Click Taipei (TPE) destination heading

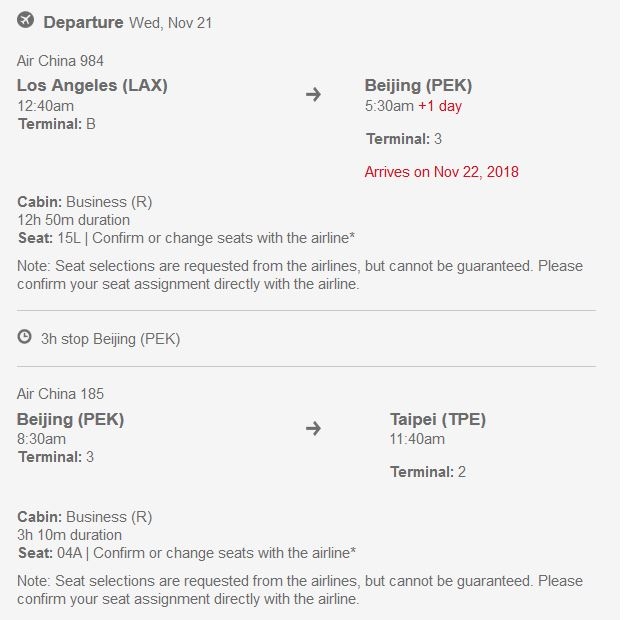438,419
